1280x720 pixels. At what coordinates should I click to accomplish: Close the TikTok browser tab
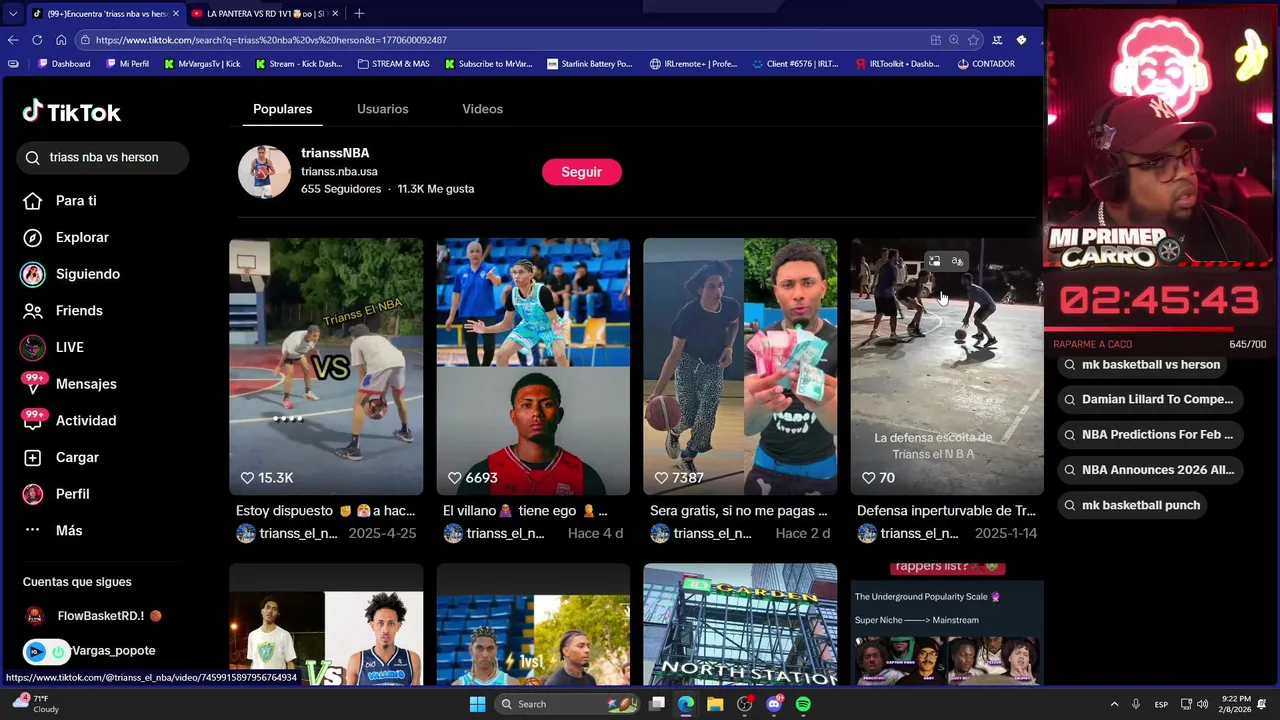(175, 14)
